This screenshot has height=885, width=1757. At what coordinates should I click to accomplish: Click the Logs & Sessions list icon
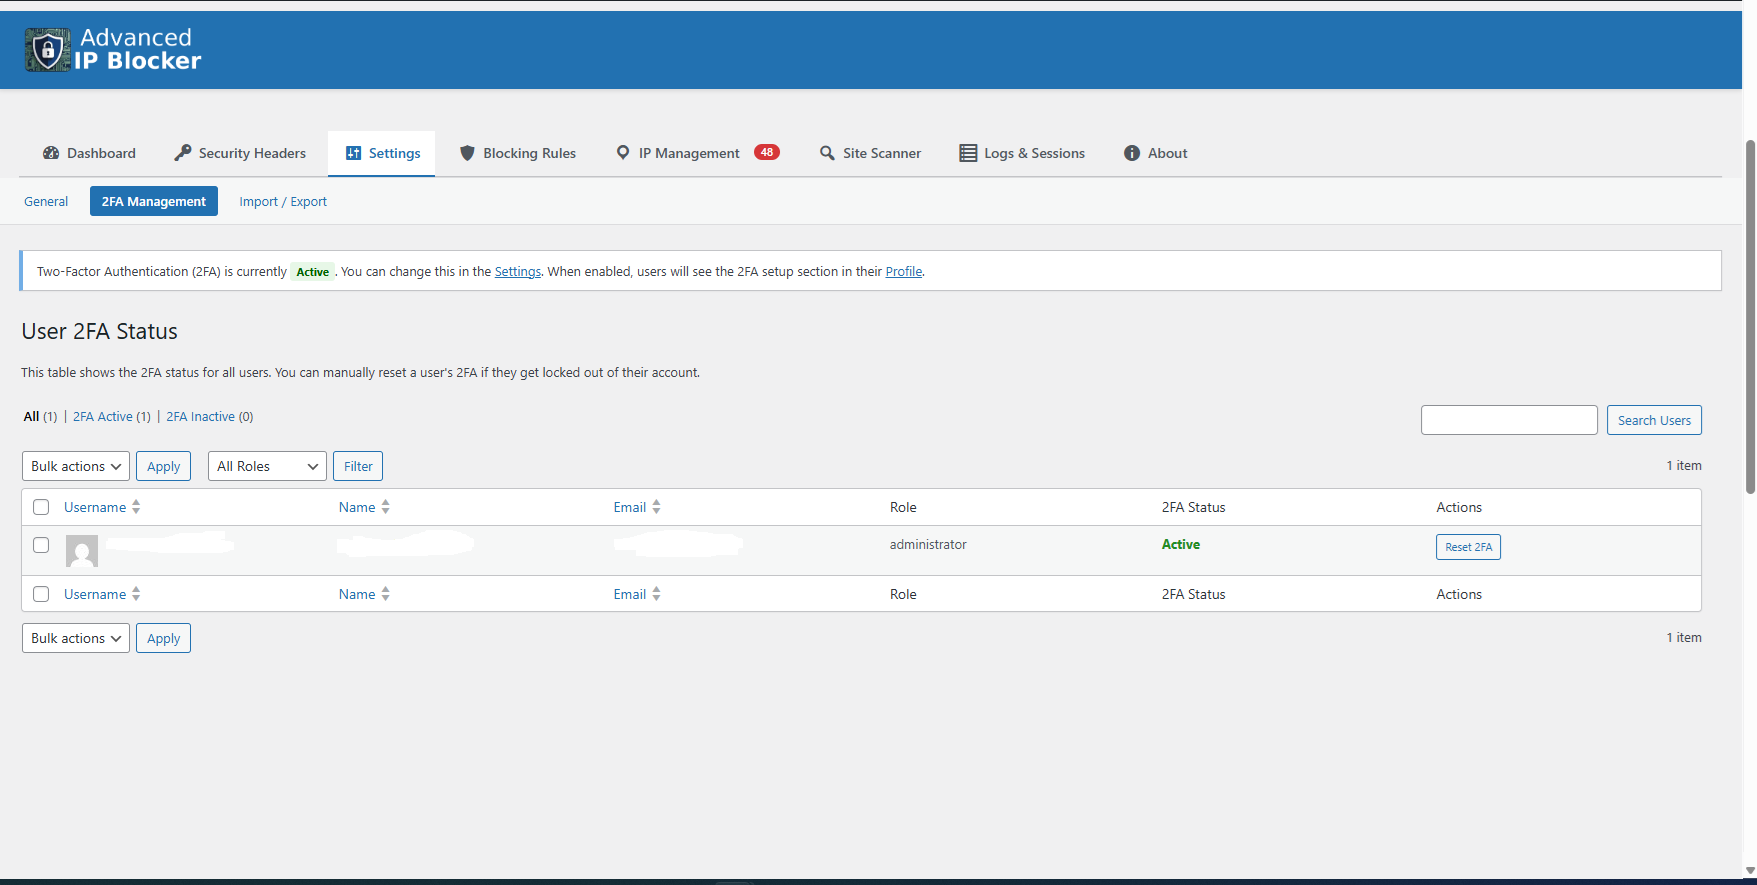(968, 153)
